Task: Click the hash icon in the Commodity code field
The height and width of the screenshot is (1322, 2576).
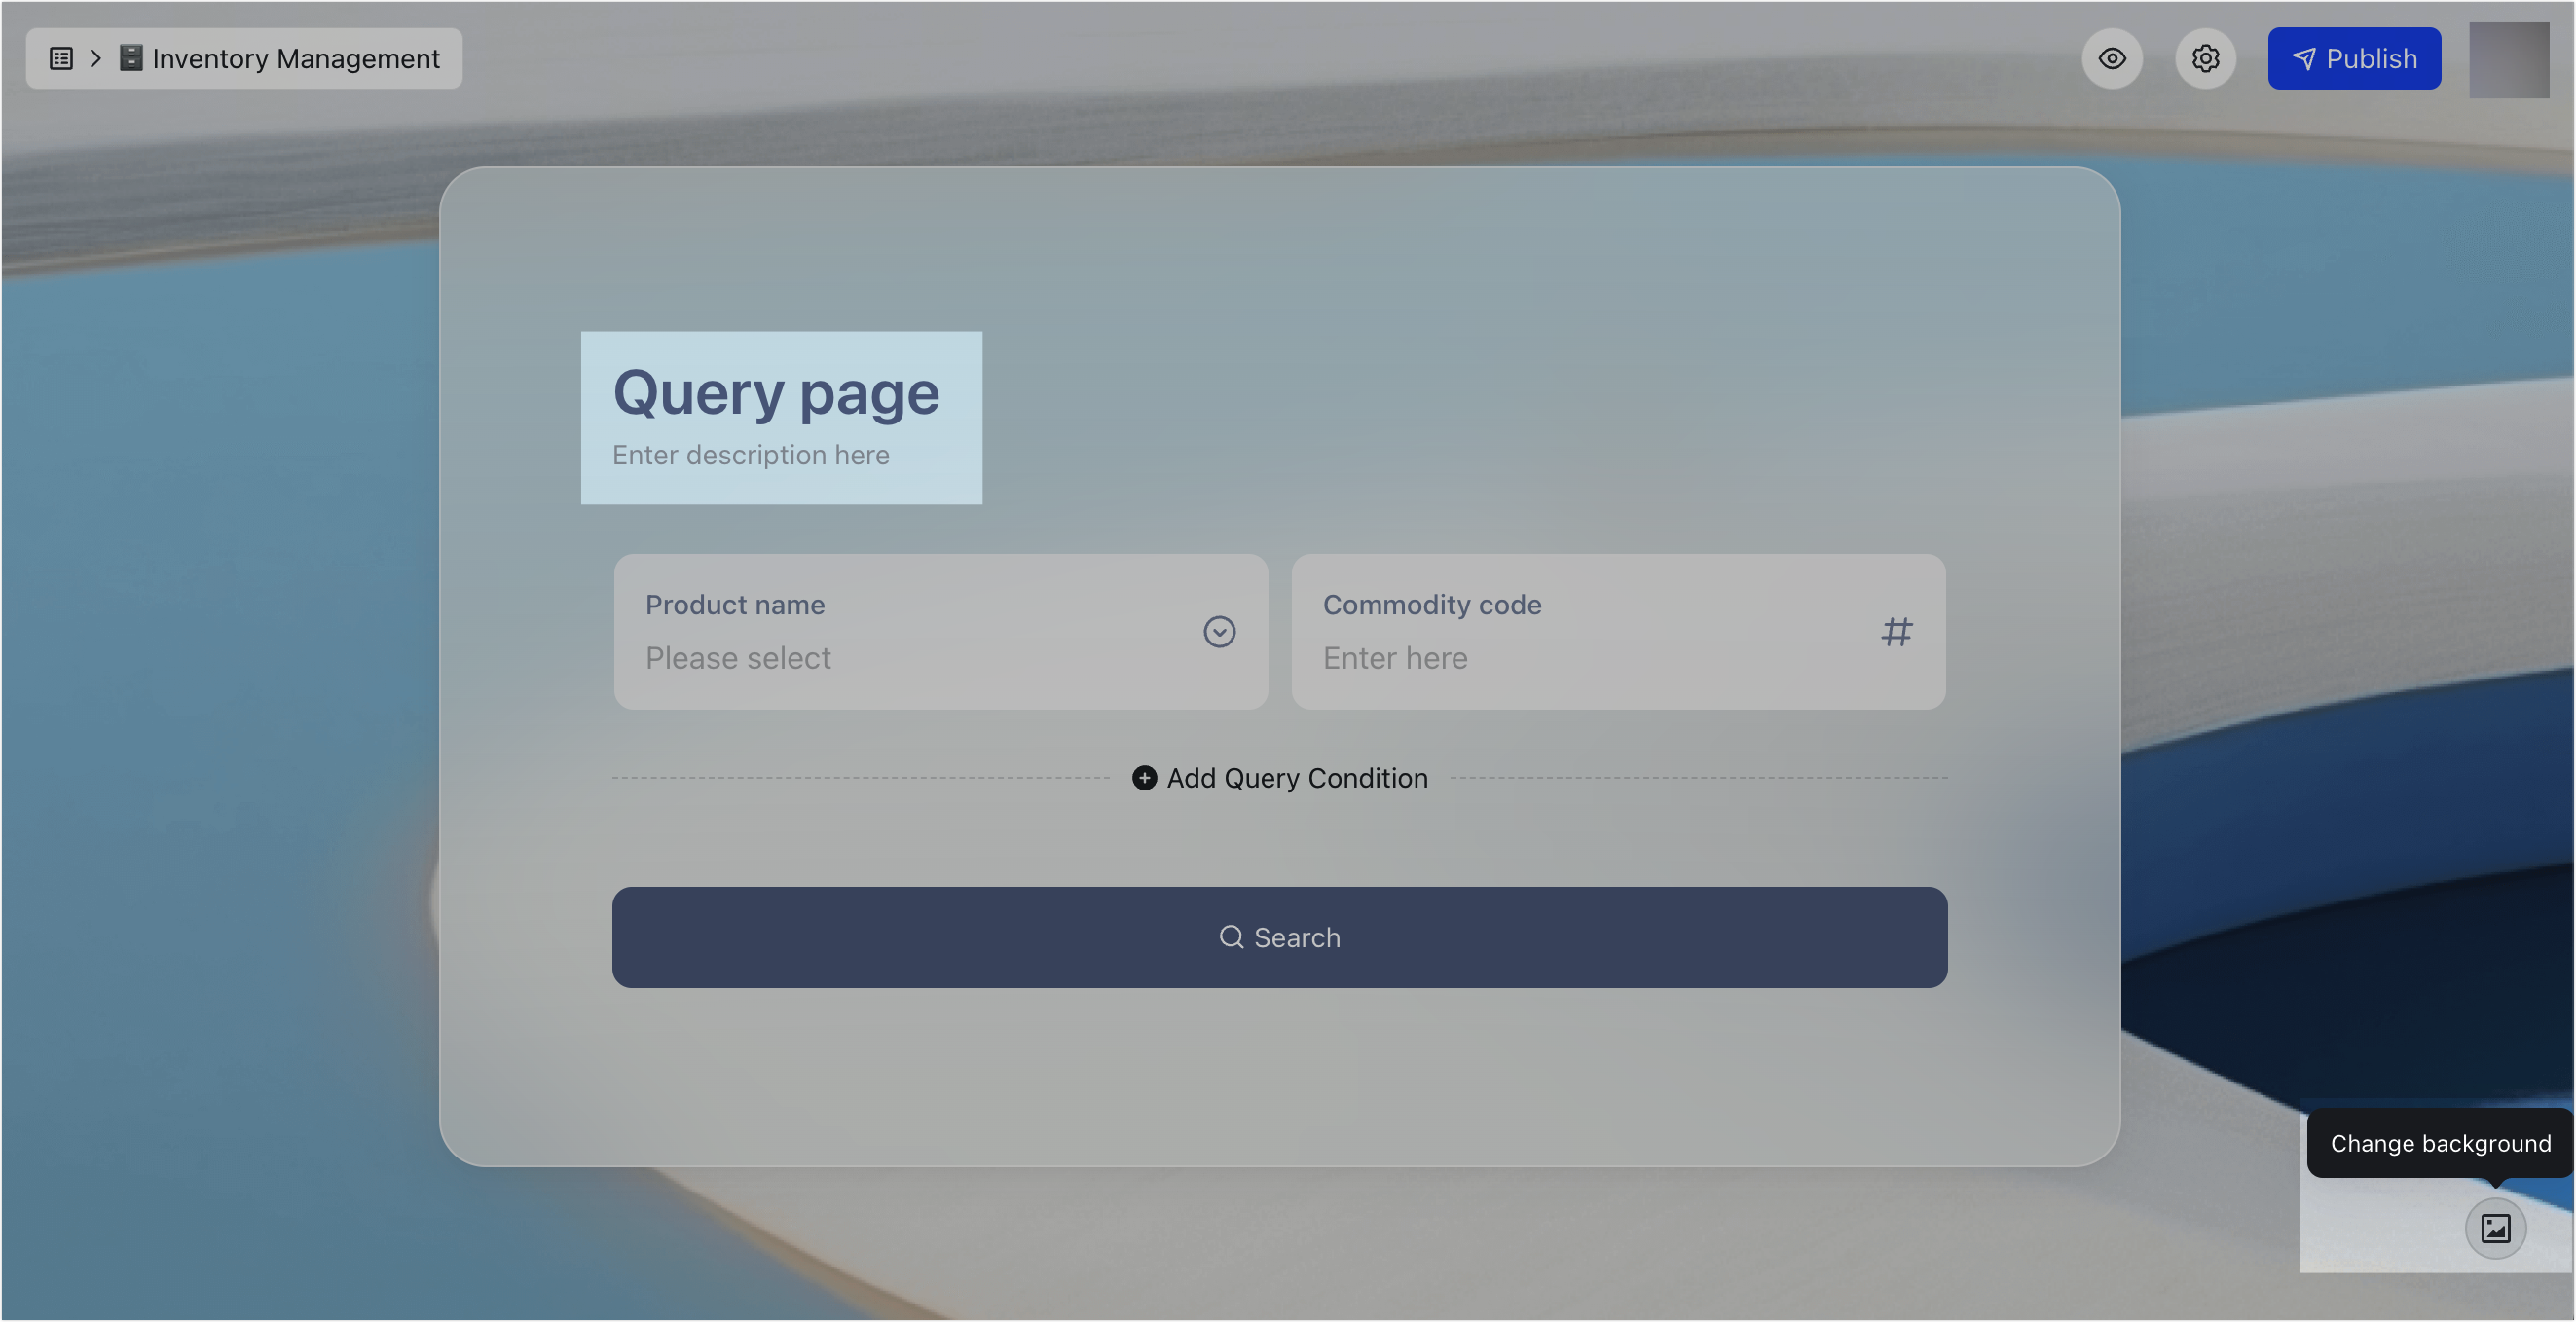Action: 1896,631
